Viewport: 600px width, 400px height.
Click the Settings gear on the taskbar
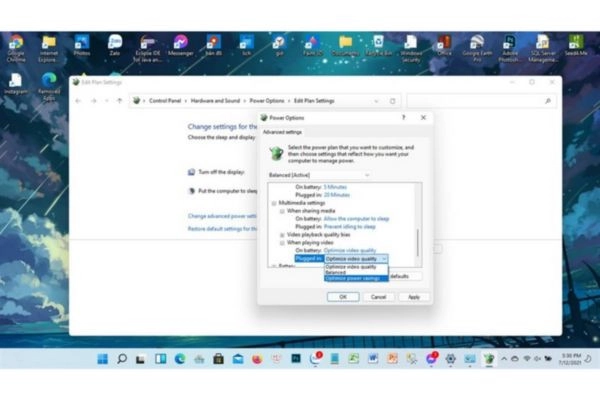[x=450, y=359]
